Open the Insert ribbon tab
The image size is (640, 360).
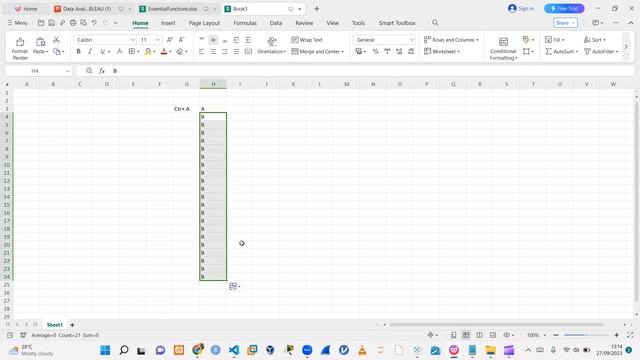(168, 23)
